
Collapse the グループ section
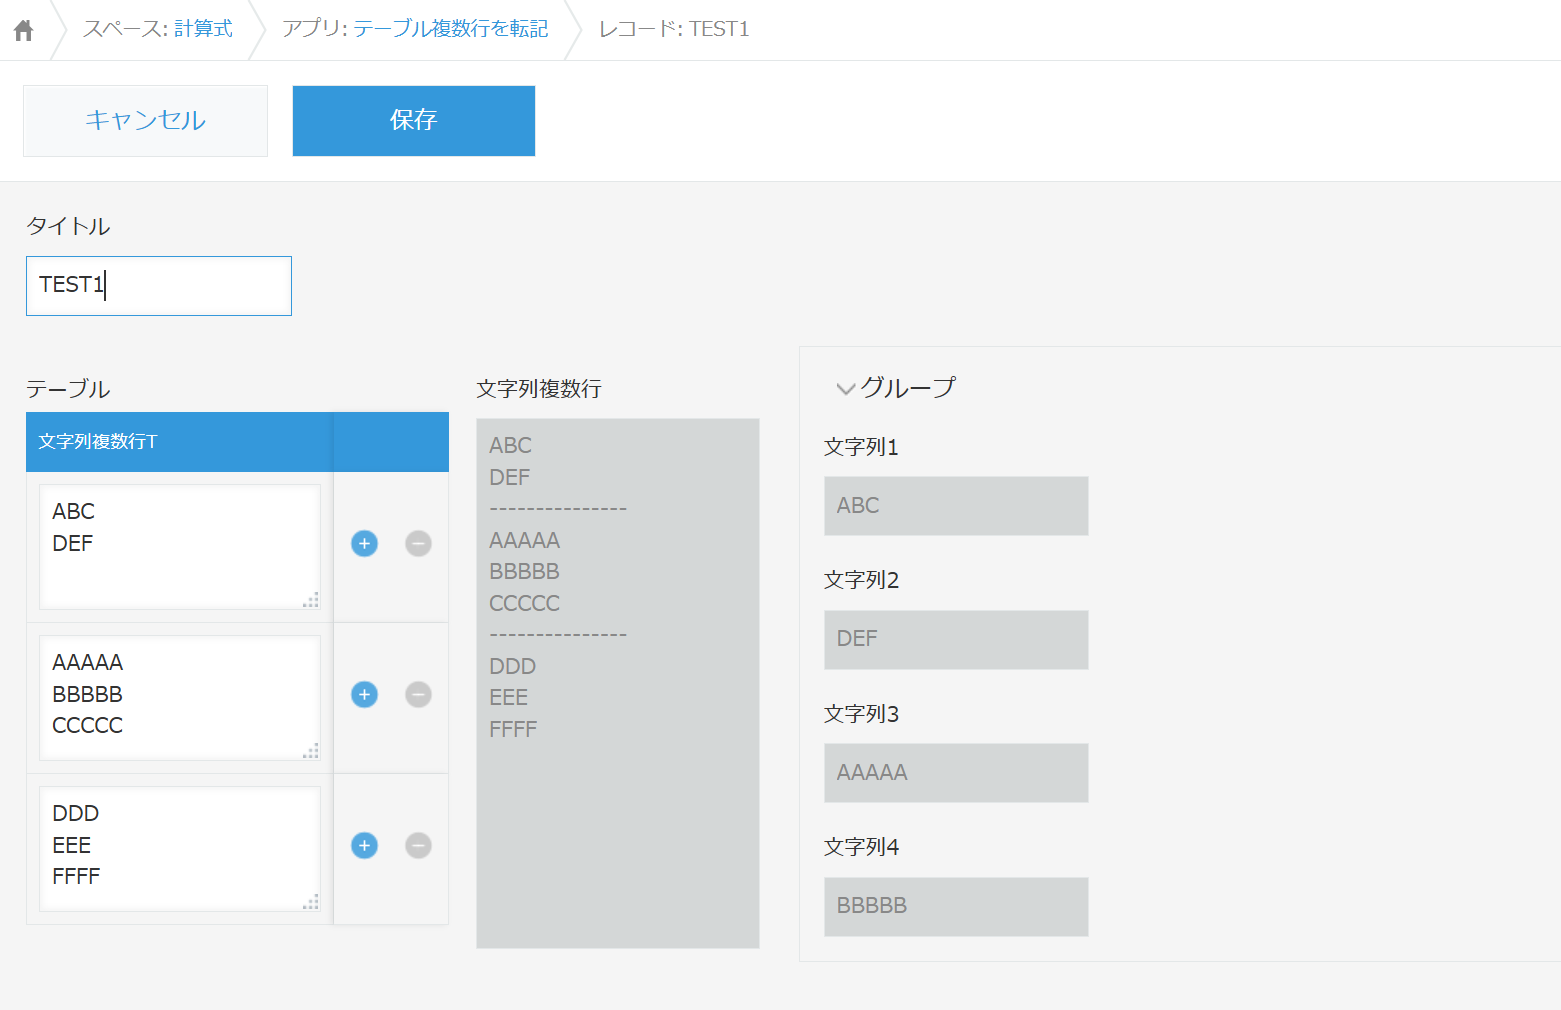(846, 389)
